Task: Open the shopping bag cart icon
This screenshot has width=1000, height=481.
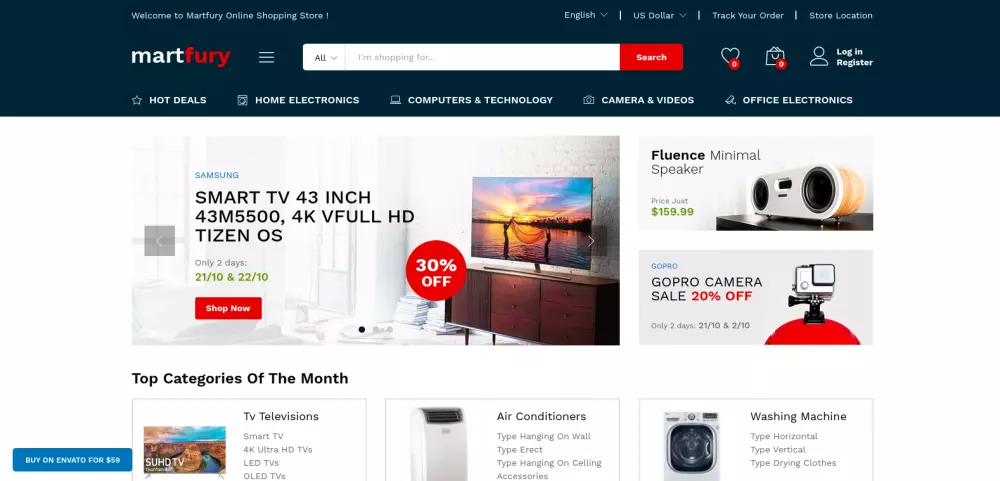Action: point(775,57)
